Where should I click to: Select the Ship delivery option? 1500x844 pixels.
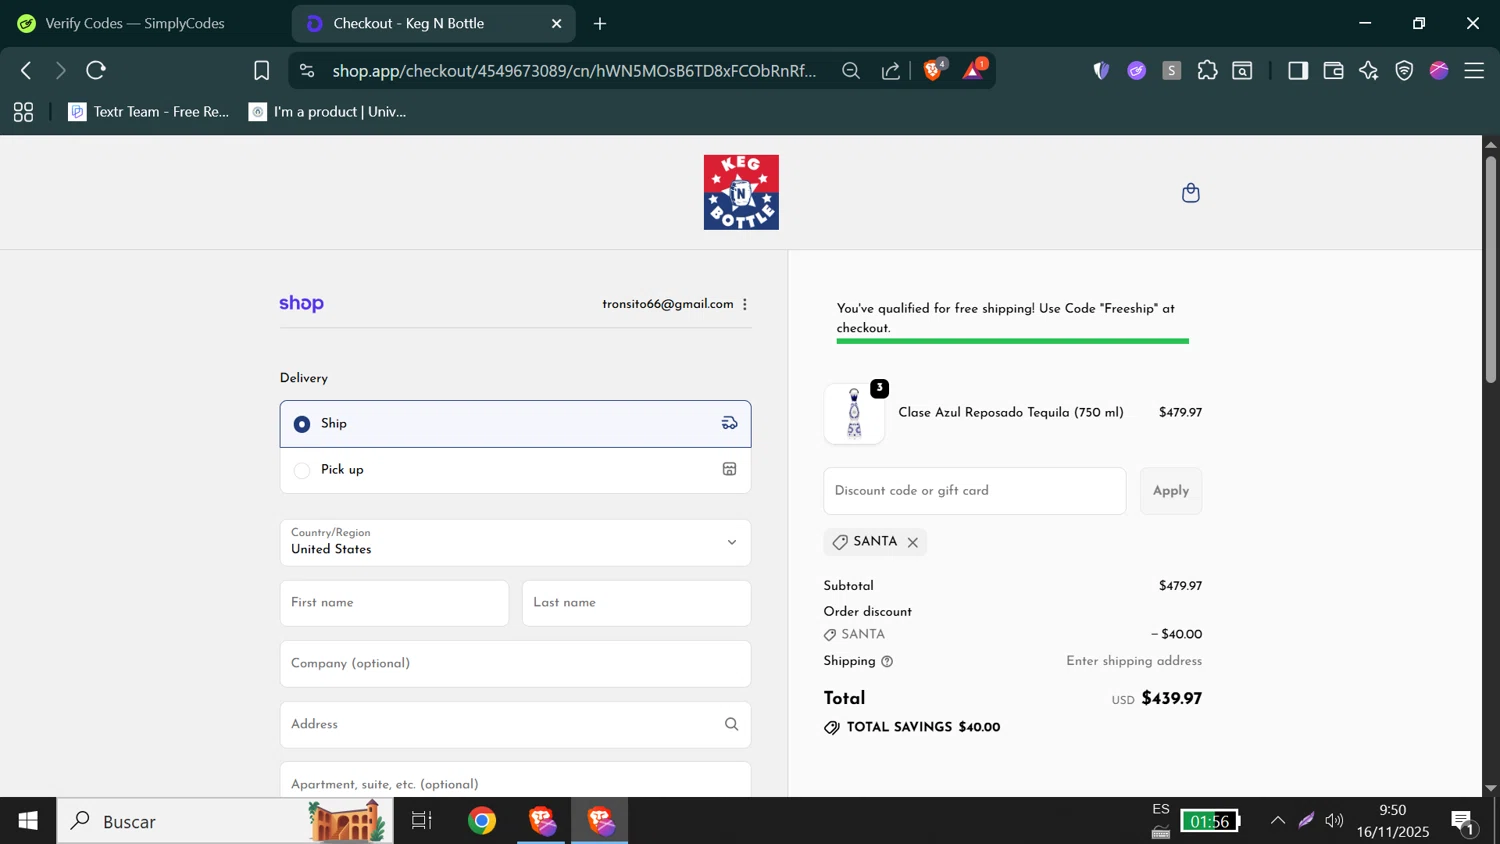(x=515, y=424)
